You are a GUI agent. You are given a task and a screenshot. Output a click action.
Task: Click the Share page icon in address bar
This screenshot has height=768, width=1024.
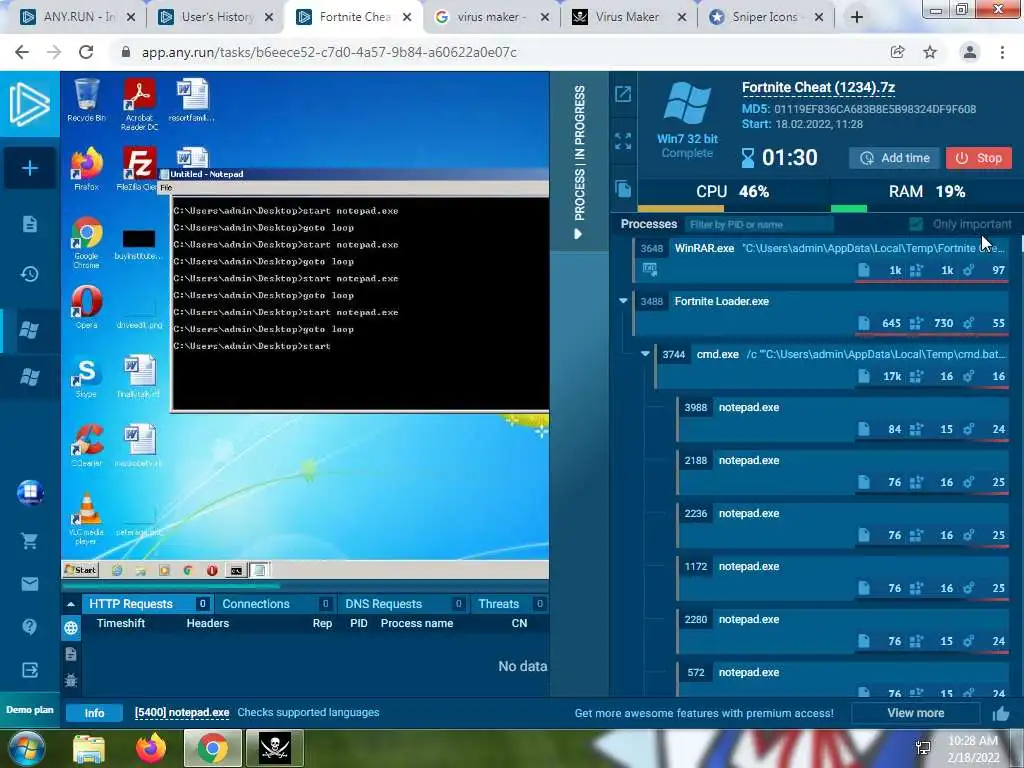[898, 52]
